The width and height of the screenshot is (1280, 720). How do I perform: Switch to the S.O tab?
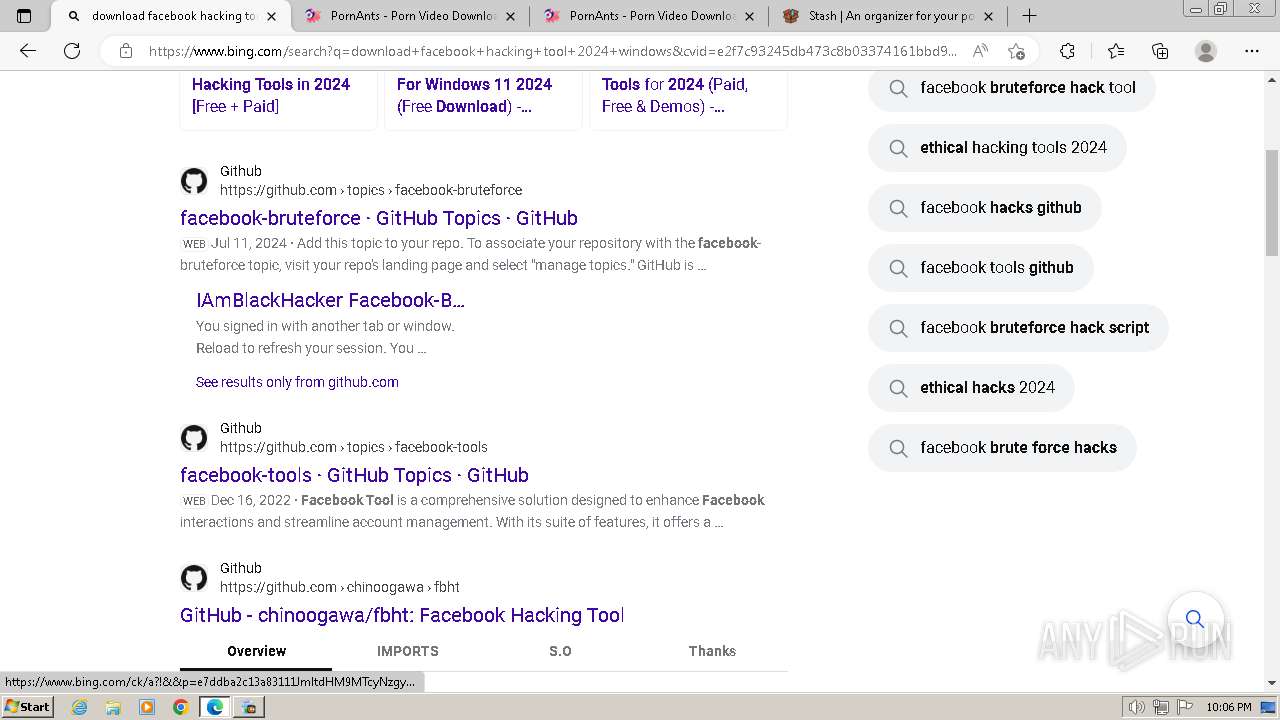(560, 651)
